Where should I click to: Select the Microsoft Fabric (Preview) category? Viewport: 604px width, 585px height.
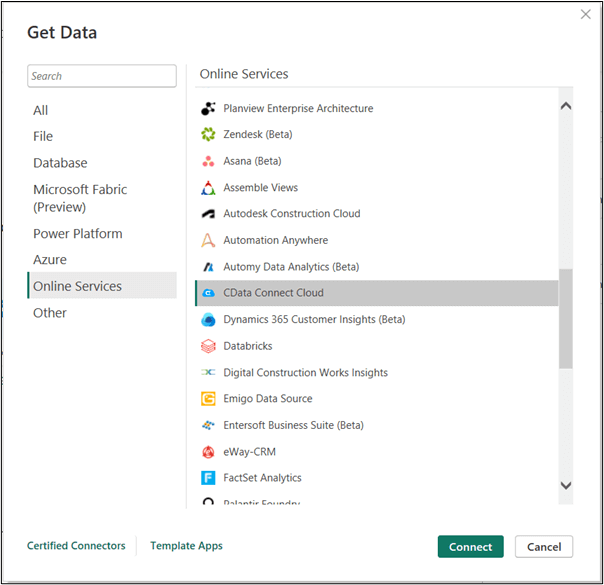(x=80, y=198)
